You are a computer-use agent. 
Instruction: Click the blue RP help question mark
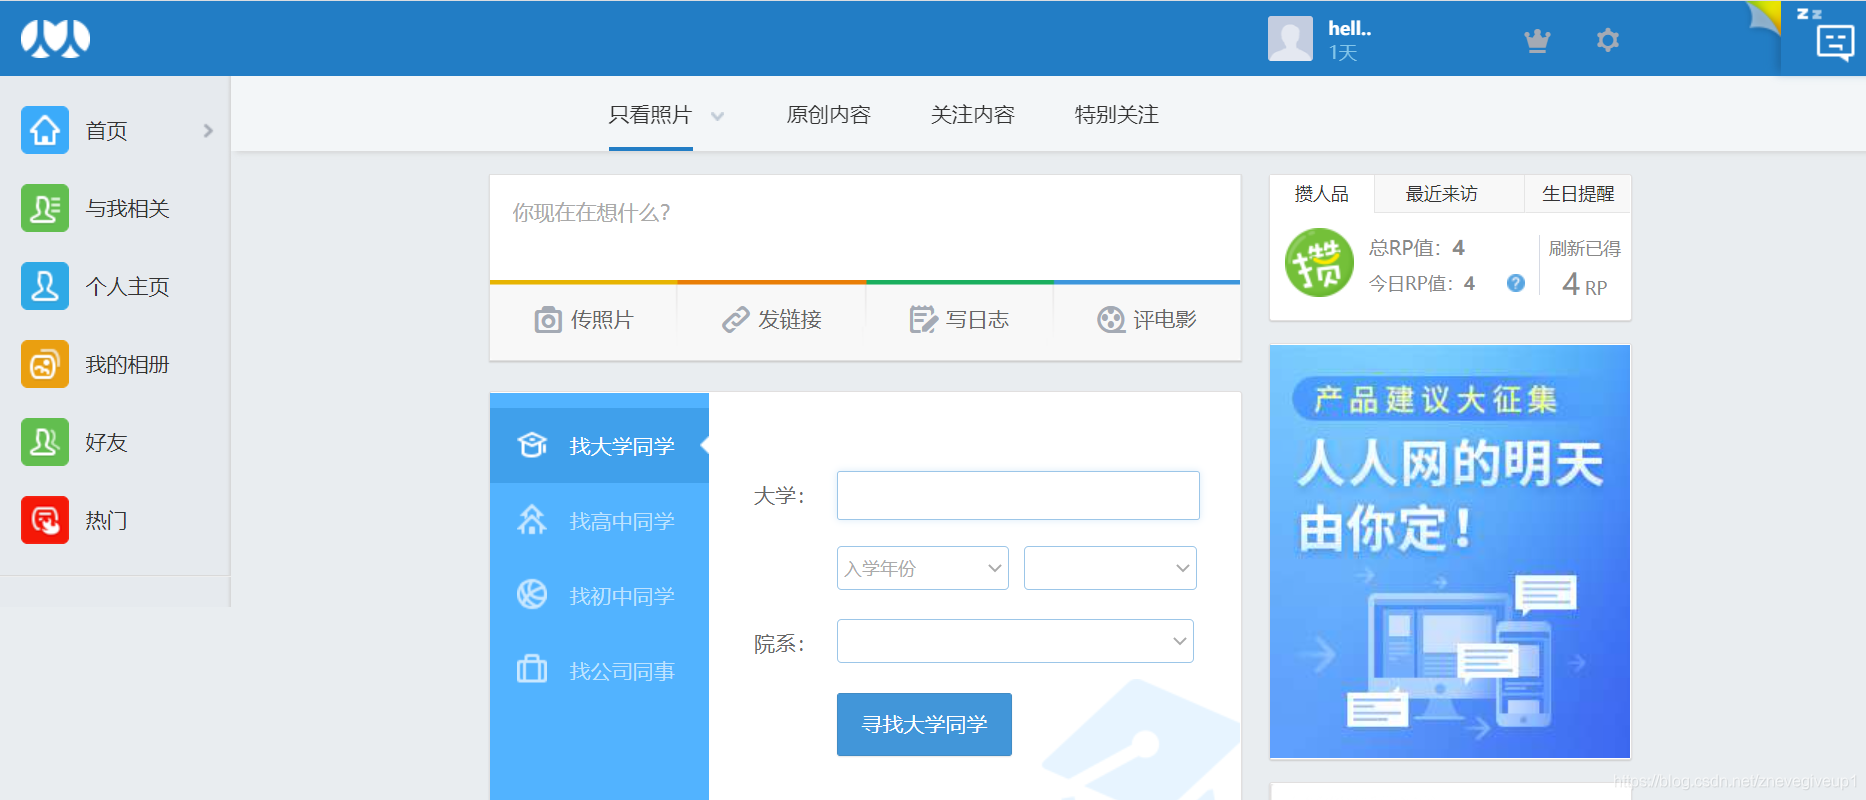pos(1515,284)
